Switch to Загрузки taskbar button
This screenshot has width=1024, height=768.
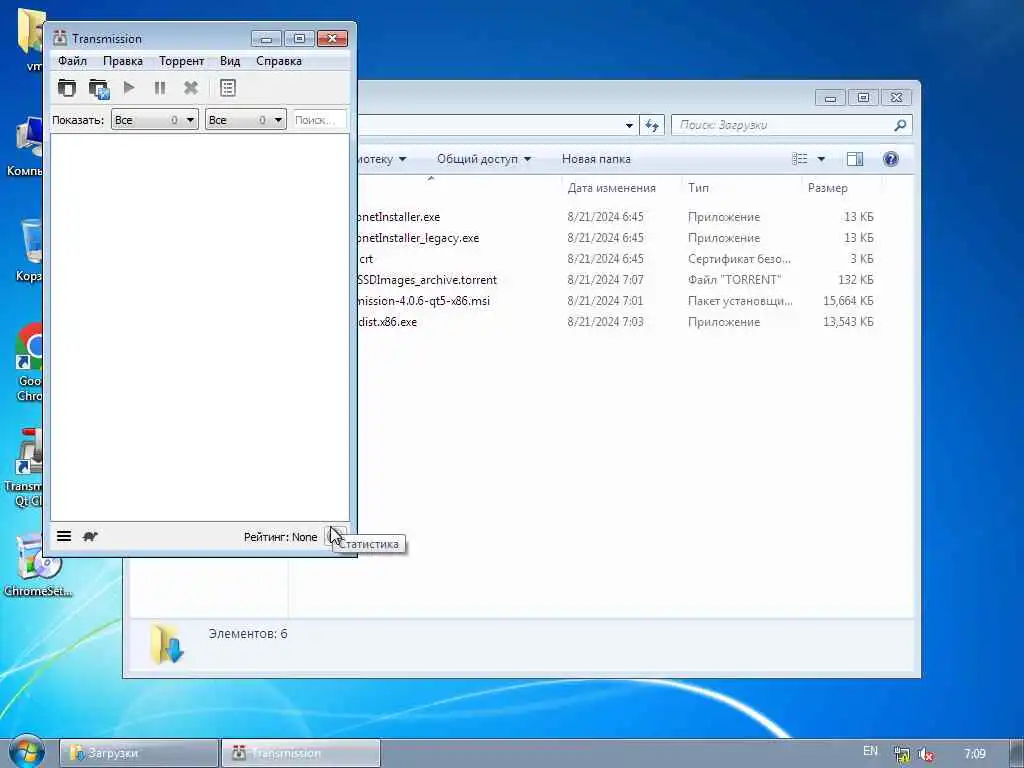[x=139, y=753]
